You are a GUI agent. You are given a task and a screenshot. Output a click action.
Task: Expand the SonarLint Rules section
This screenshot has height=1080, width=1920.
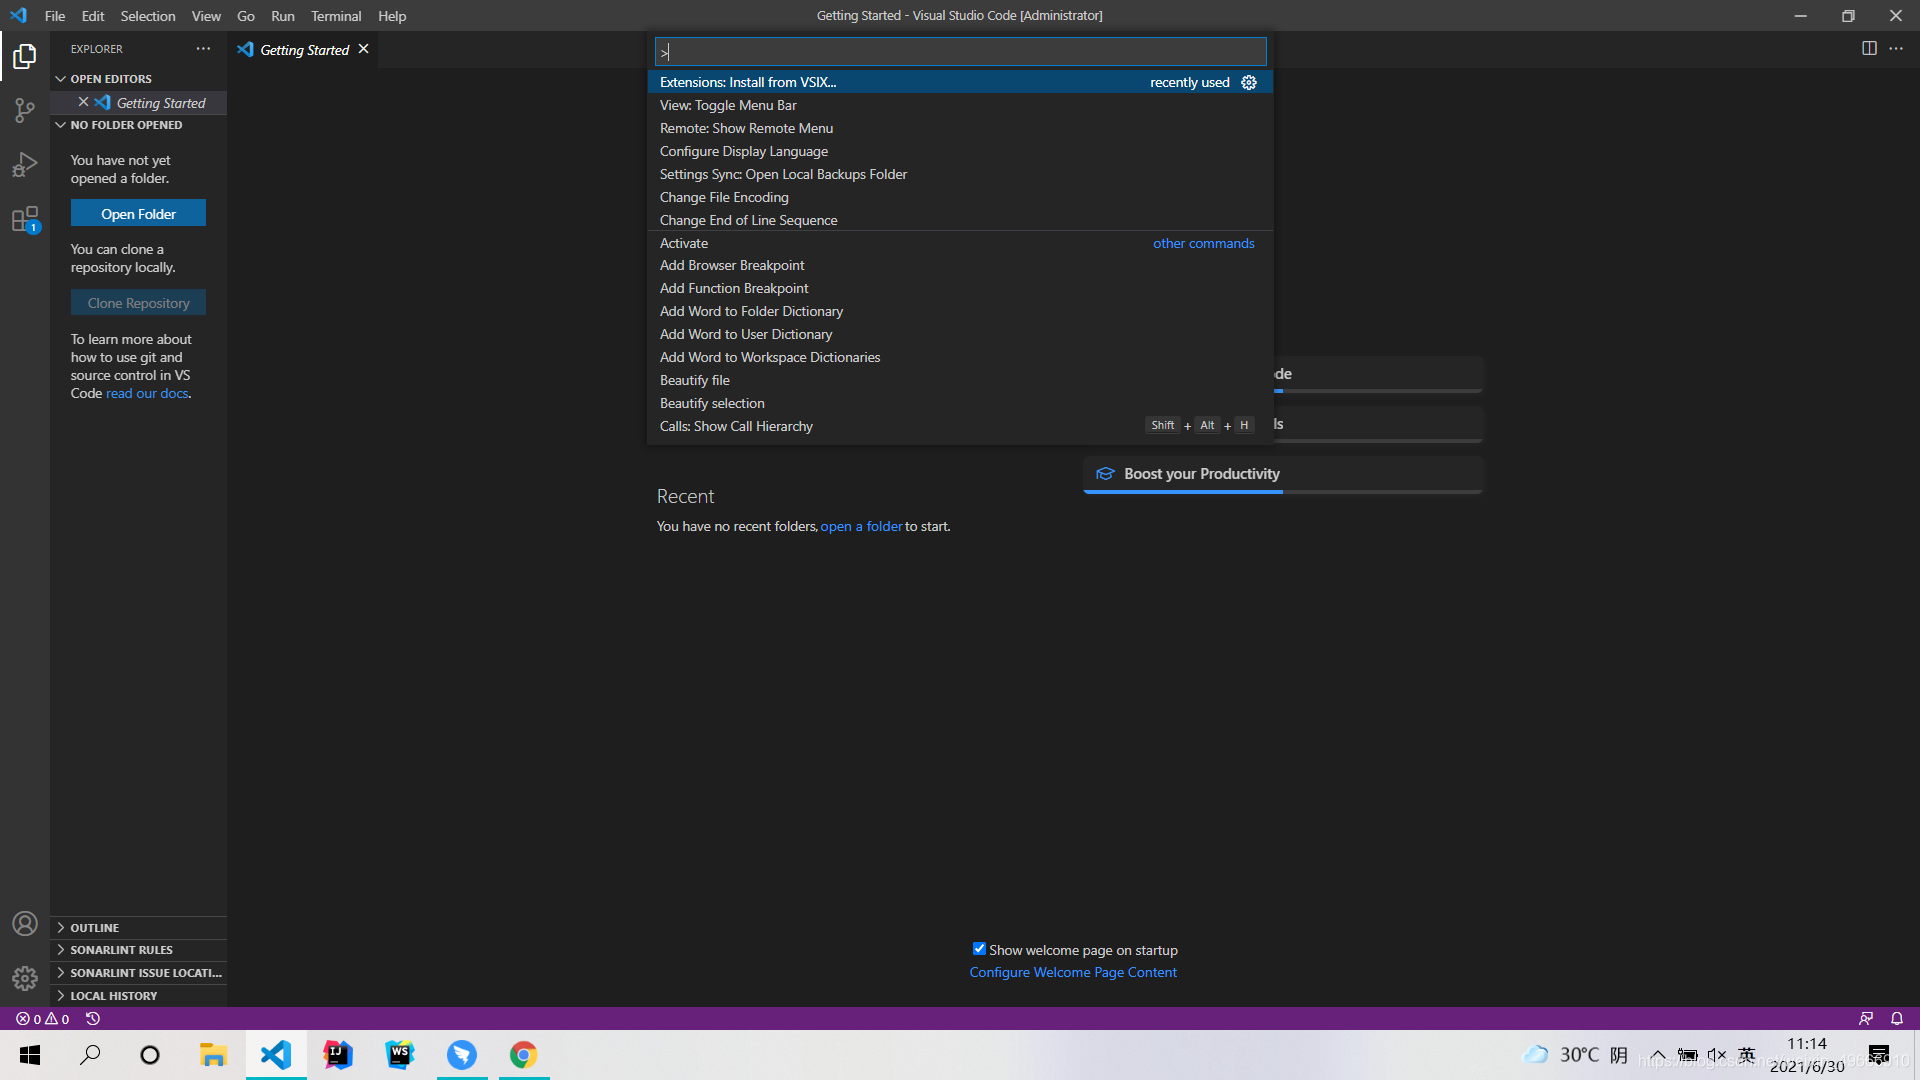tap(120, 950)
